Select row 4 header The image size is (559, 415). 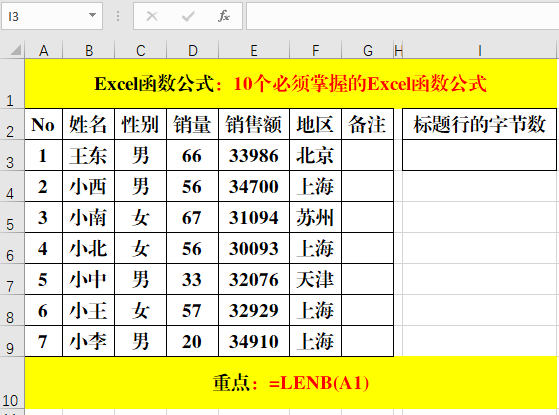(x=12, y=186)
